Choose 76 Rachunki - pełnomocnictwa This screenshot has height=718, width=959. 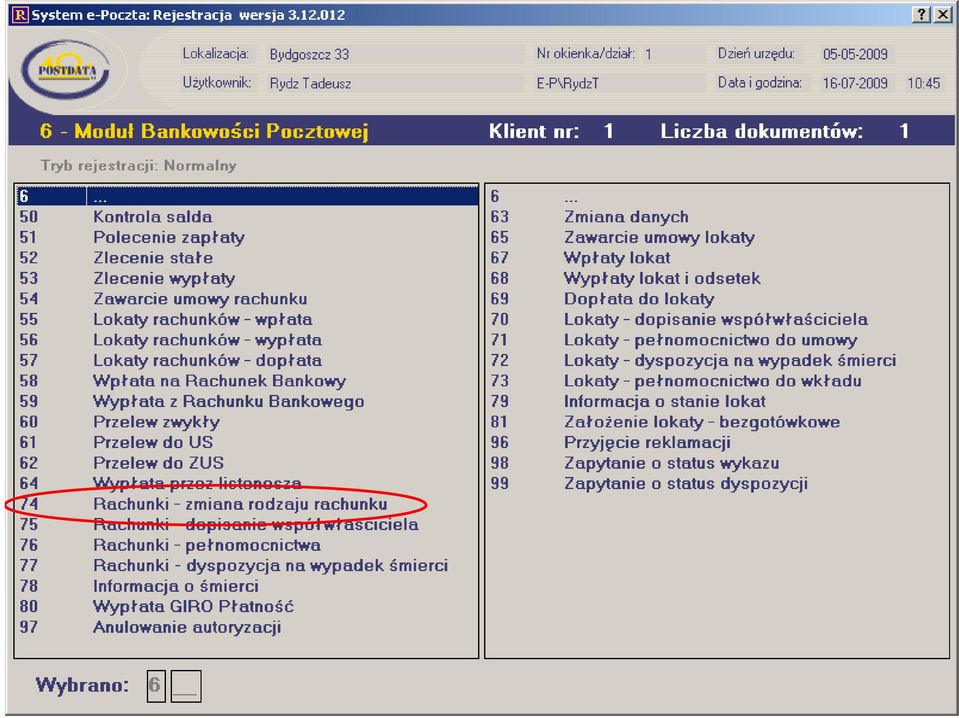(246, 545)
